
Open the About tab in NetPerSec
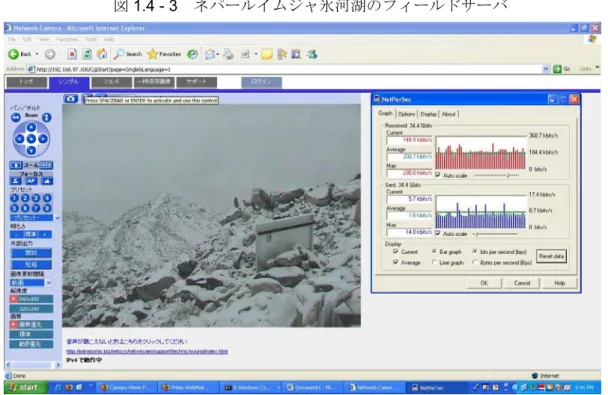click(x=449, y=114)
